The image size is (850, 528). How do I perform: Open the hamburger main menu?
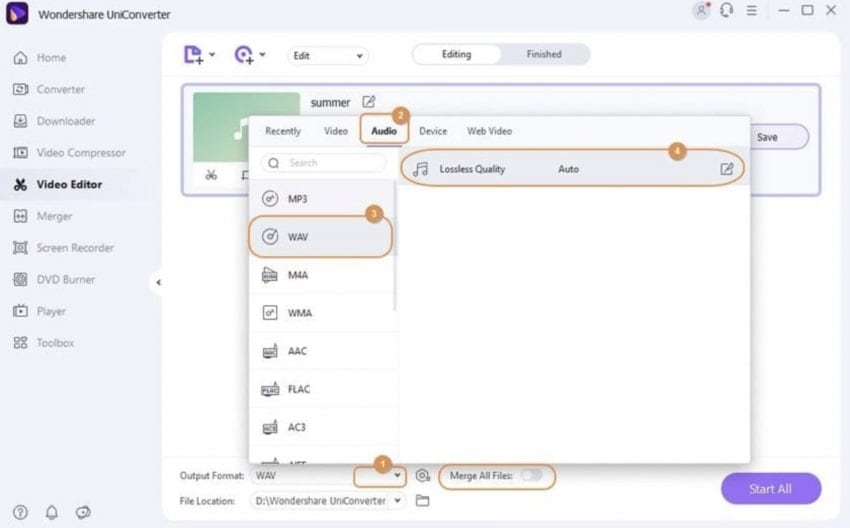(x=752, y=10)
